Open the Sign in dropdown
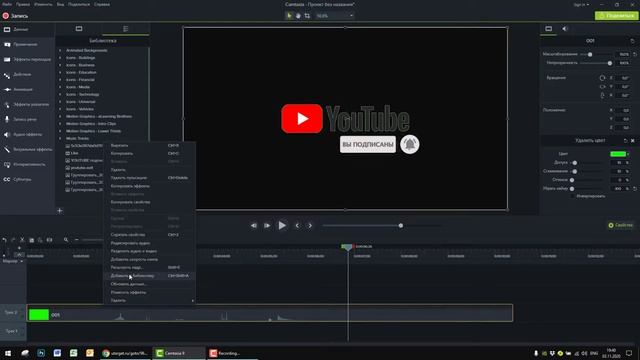640x360 pixels. pos(581,4)
